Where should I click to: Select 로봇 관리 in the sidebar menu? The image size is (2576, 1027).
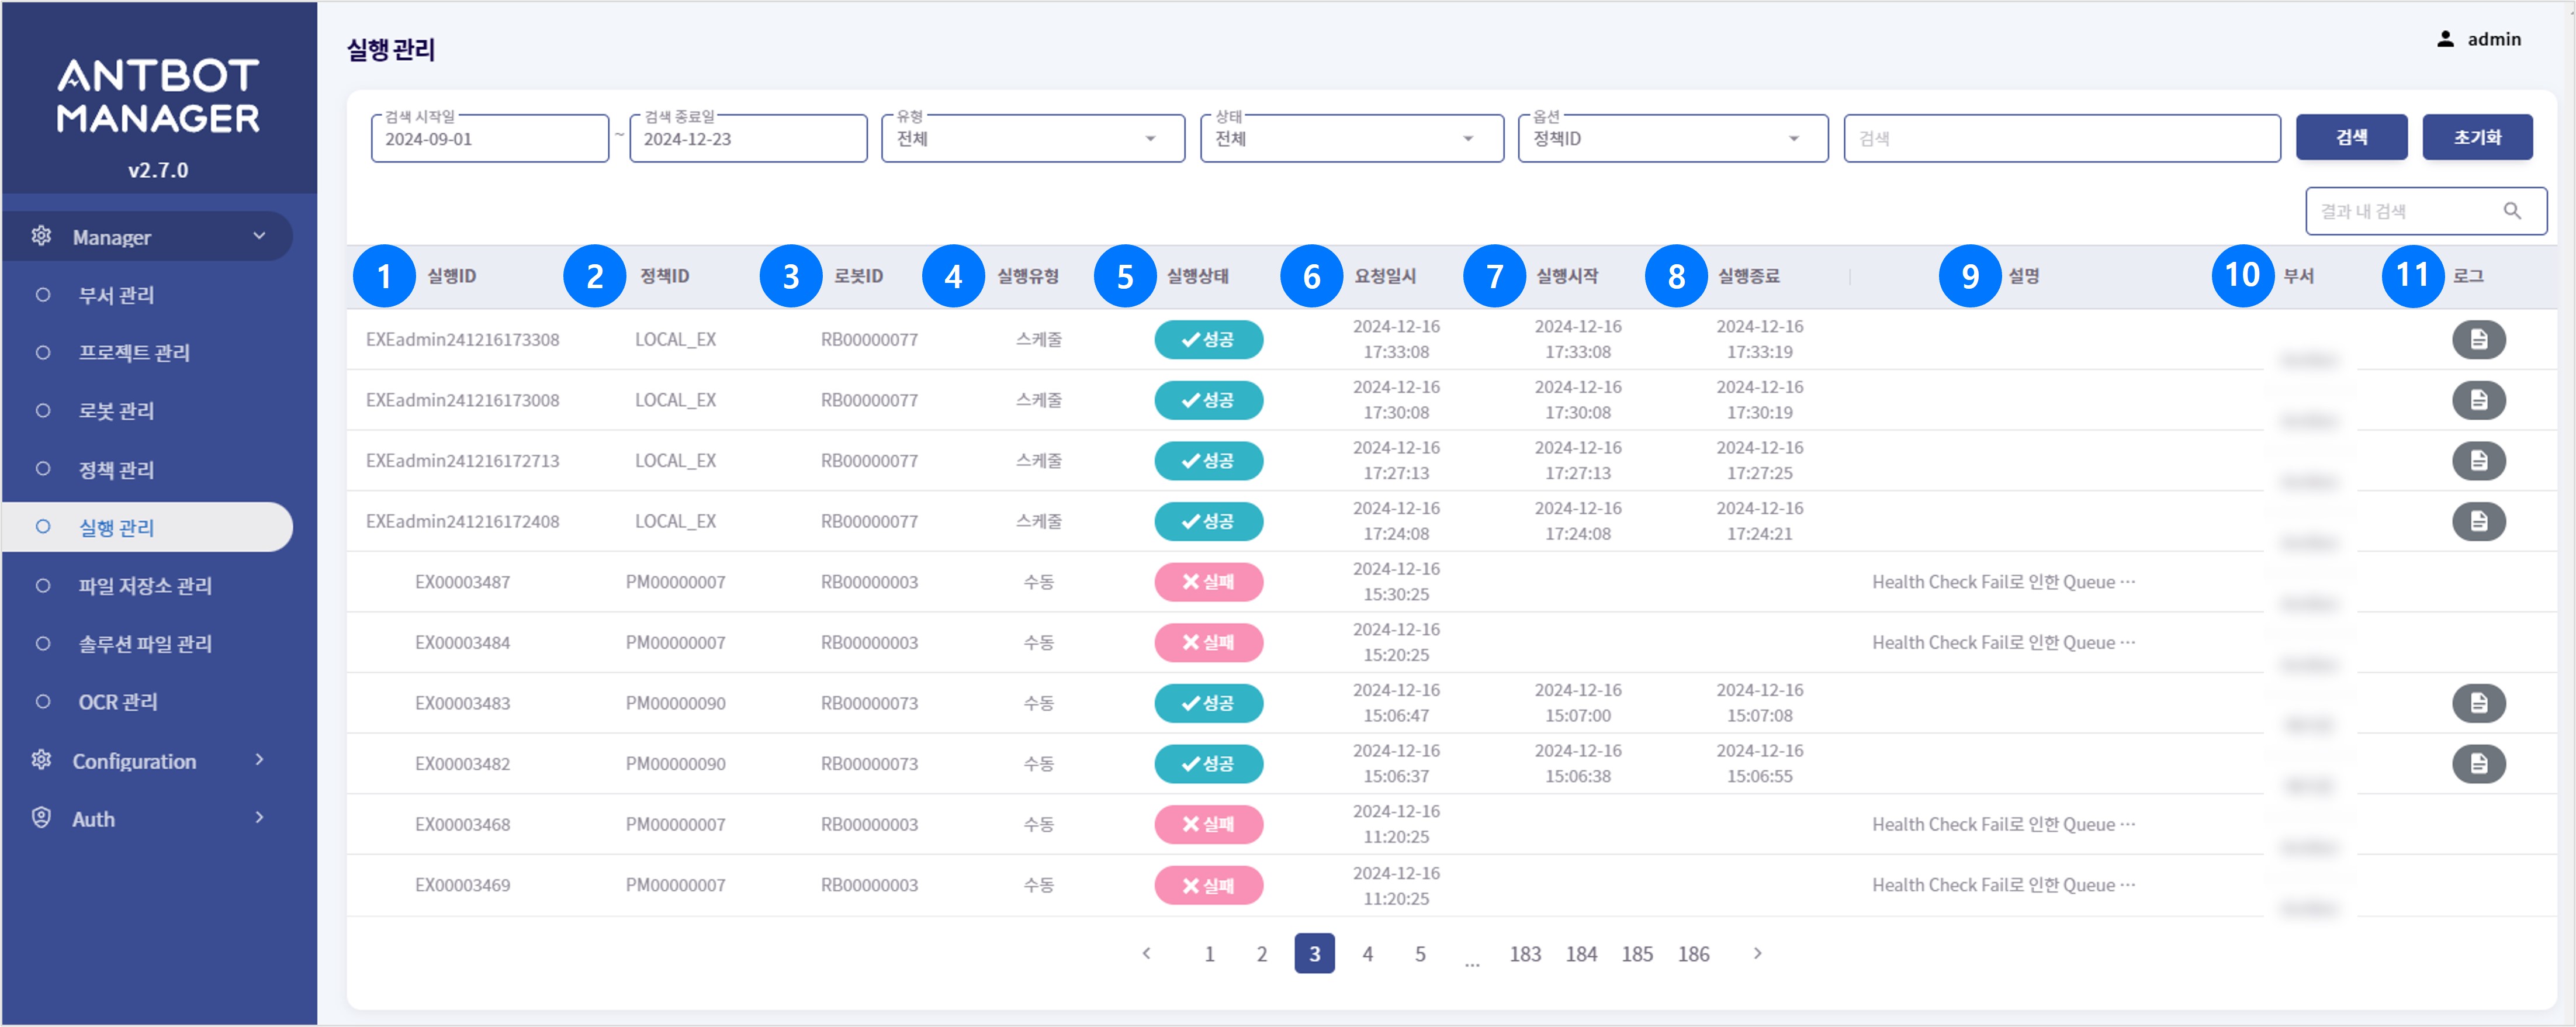pyautogui.click(x=116, y=411)
